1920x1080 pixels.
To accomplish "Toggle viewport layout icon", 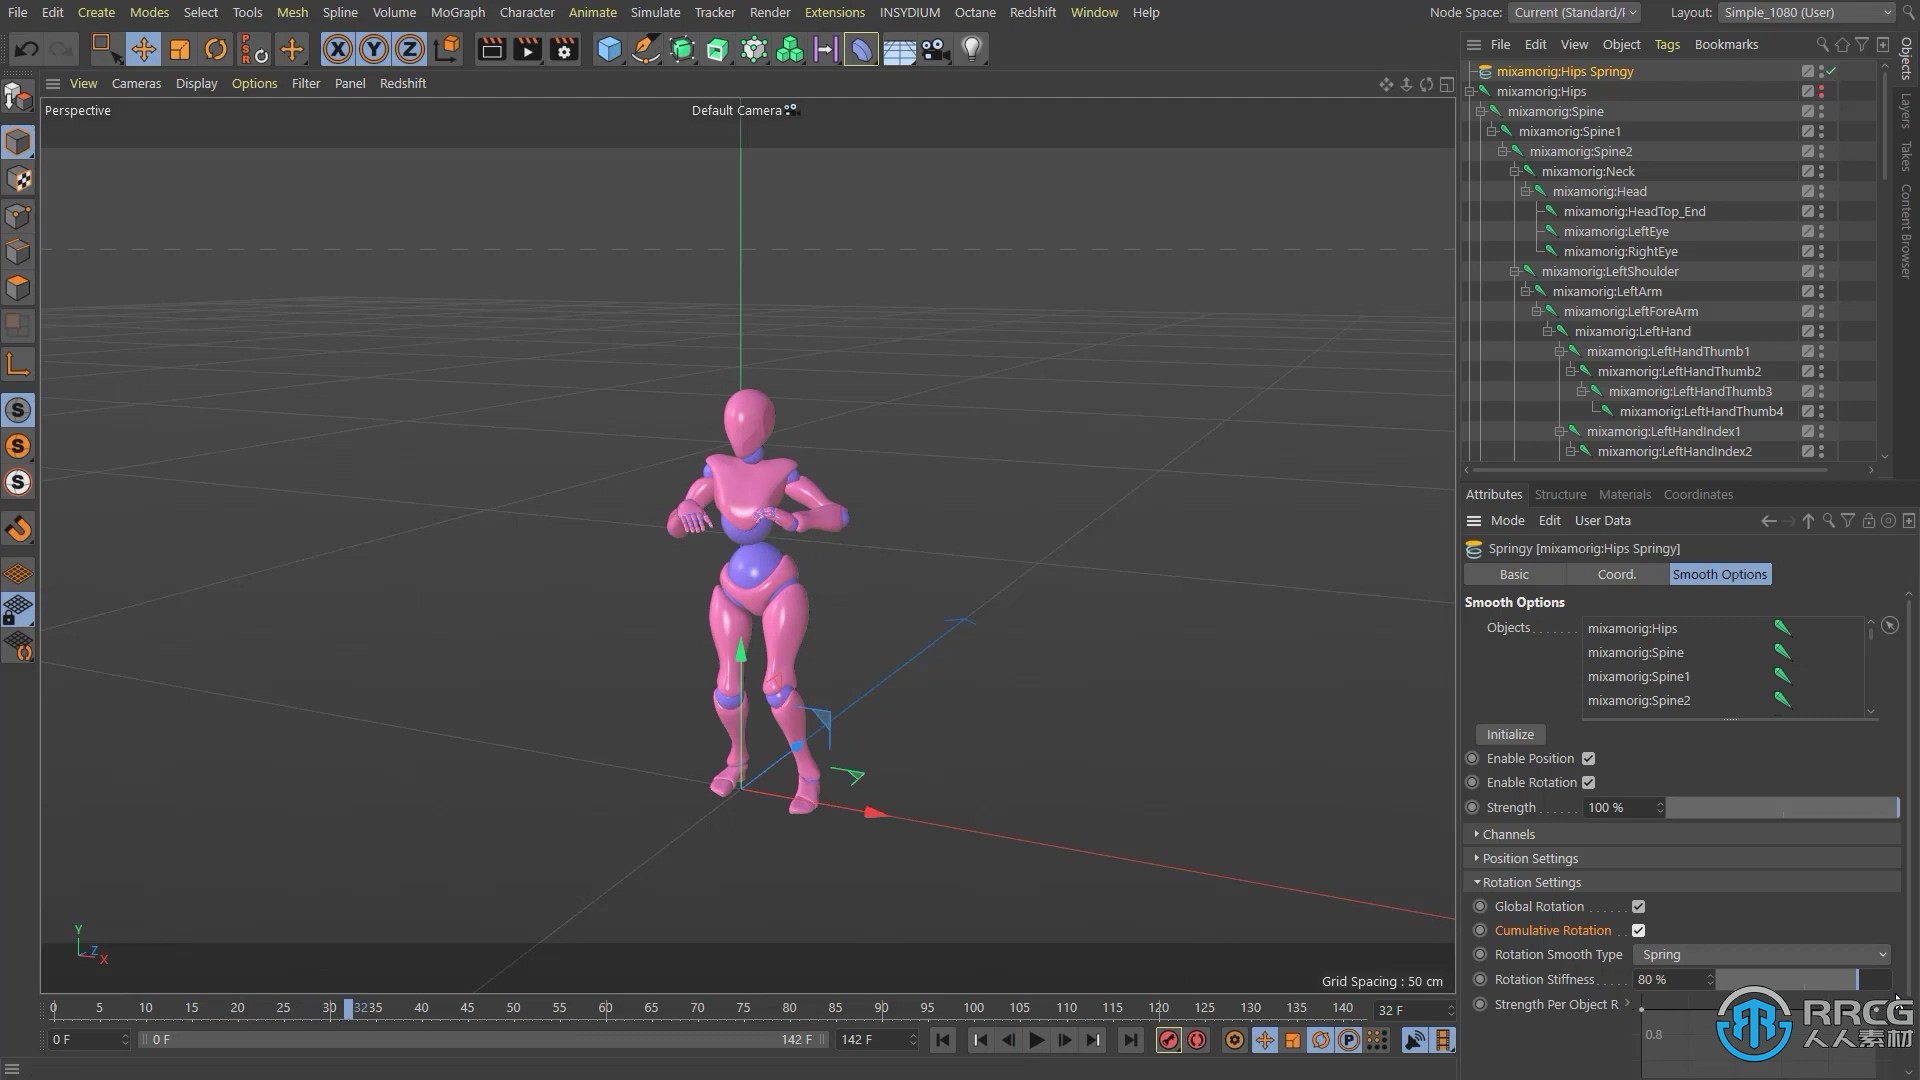I will point(1446,85).
